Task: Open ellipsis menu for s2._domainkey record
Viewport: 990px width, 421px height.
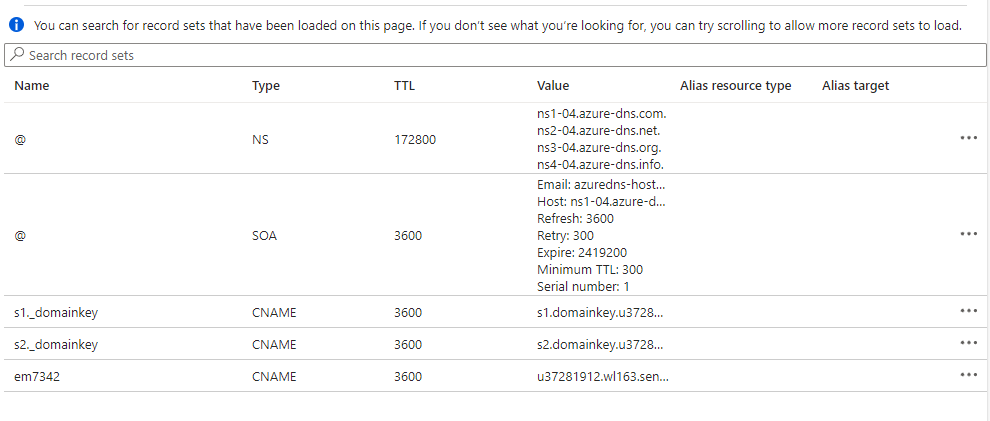Action: (967, 343)
